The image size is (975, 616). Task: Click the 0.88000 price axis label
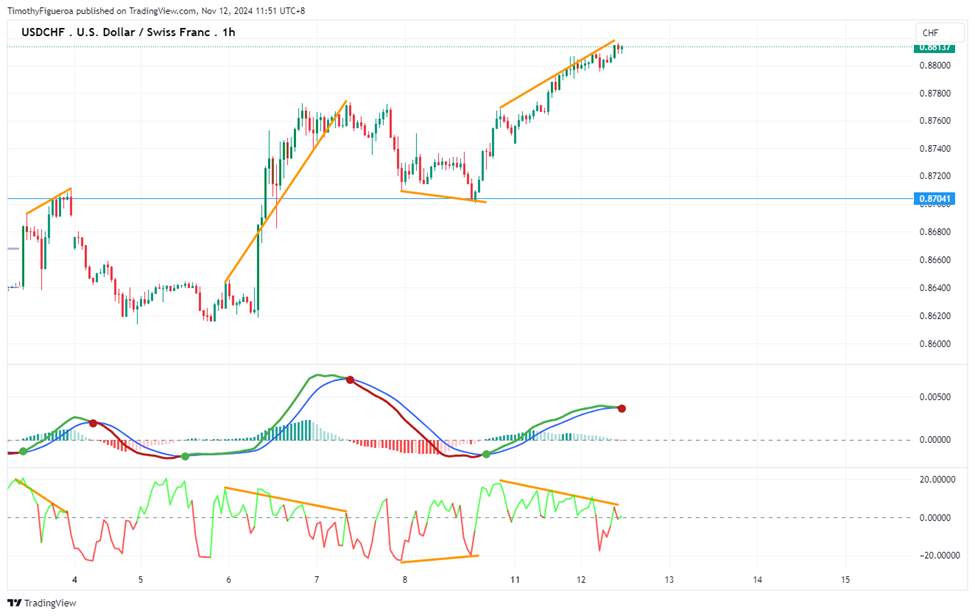click(x=935, y=65)
